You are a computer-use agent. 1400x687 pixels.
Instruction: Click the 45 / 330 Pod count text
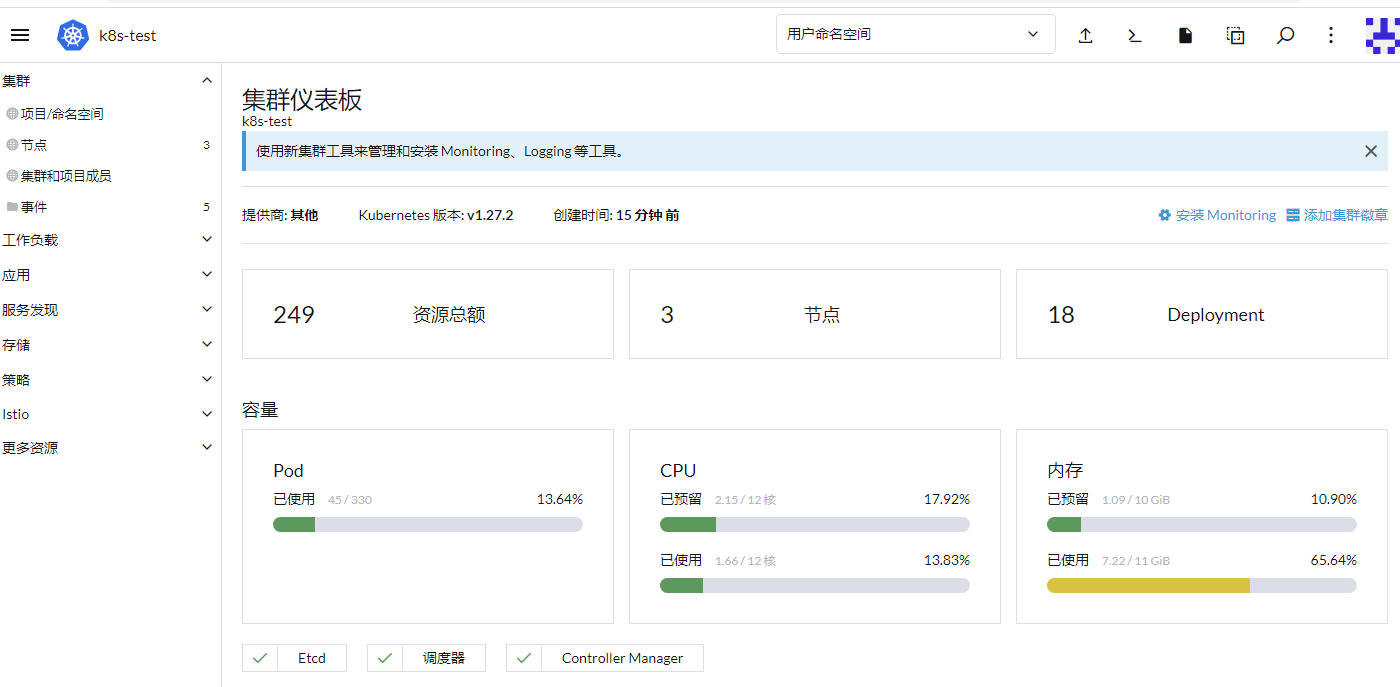point(350,500)
